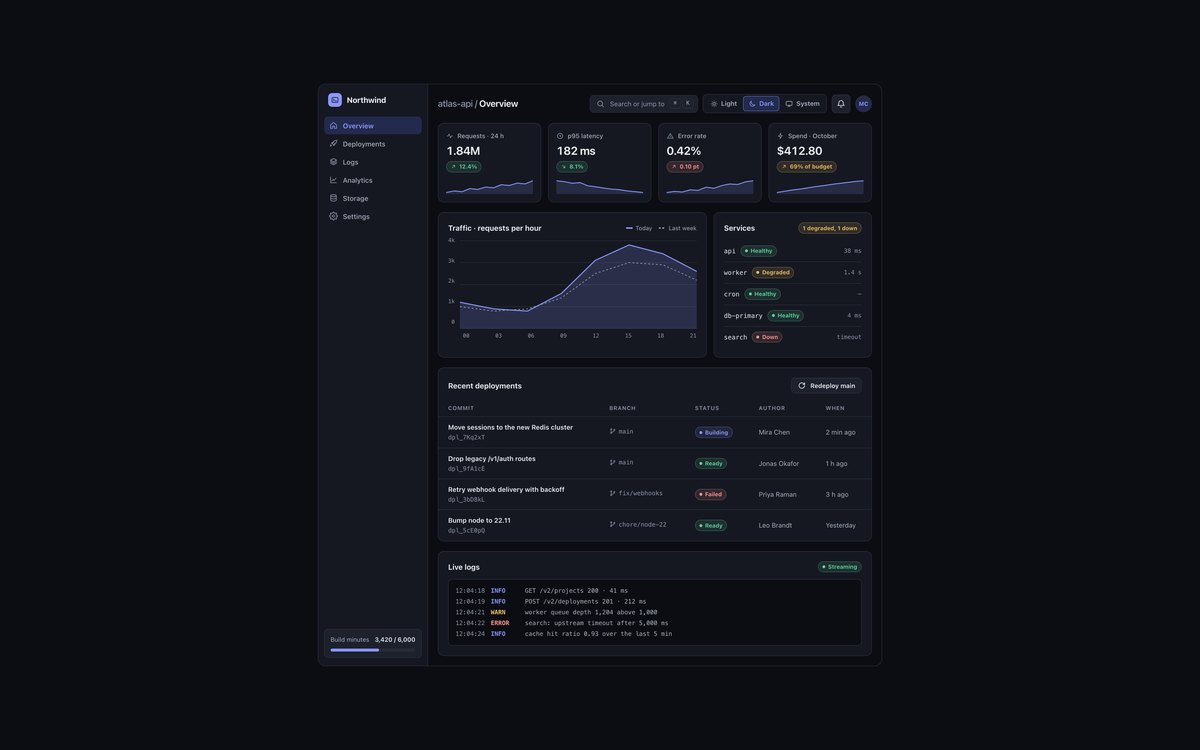
Task: Select Storage in the sidebar
Action: pos(373,198)
